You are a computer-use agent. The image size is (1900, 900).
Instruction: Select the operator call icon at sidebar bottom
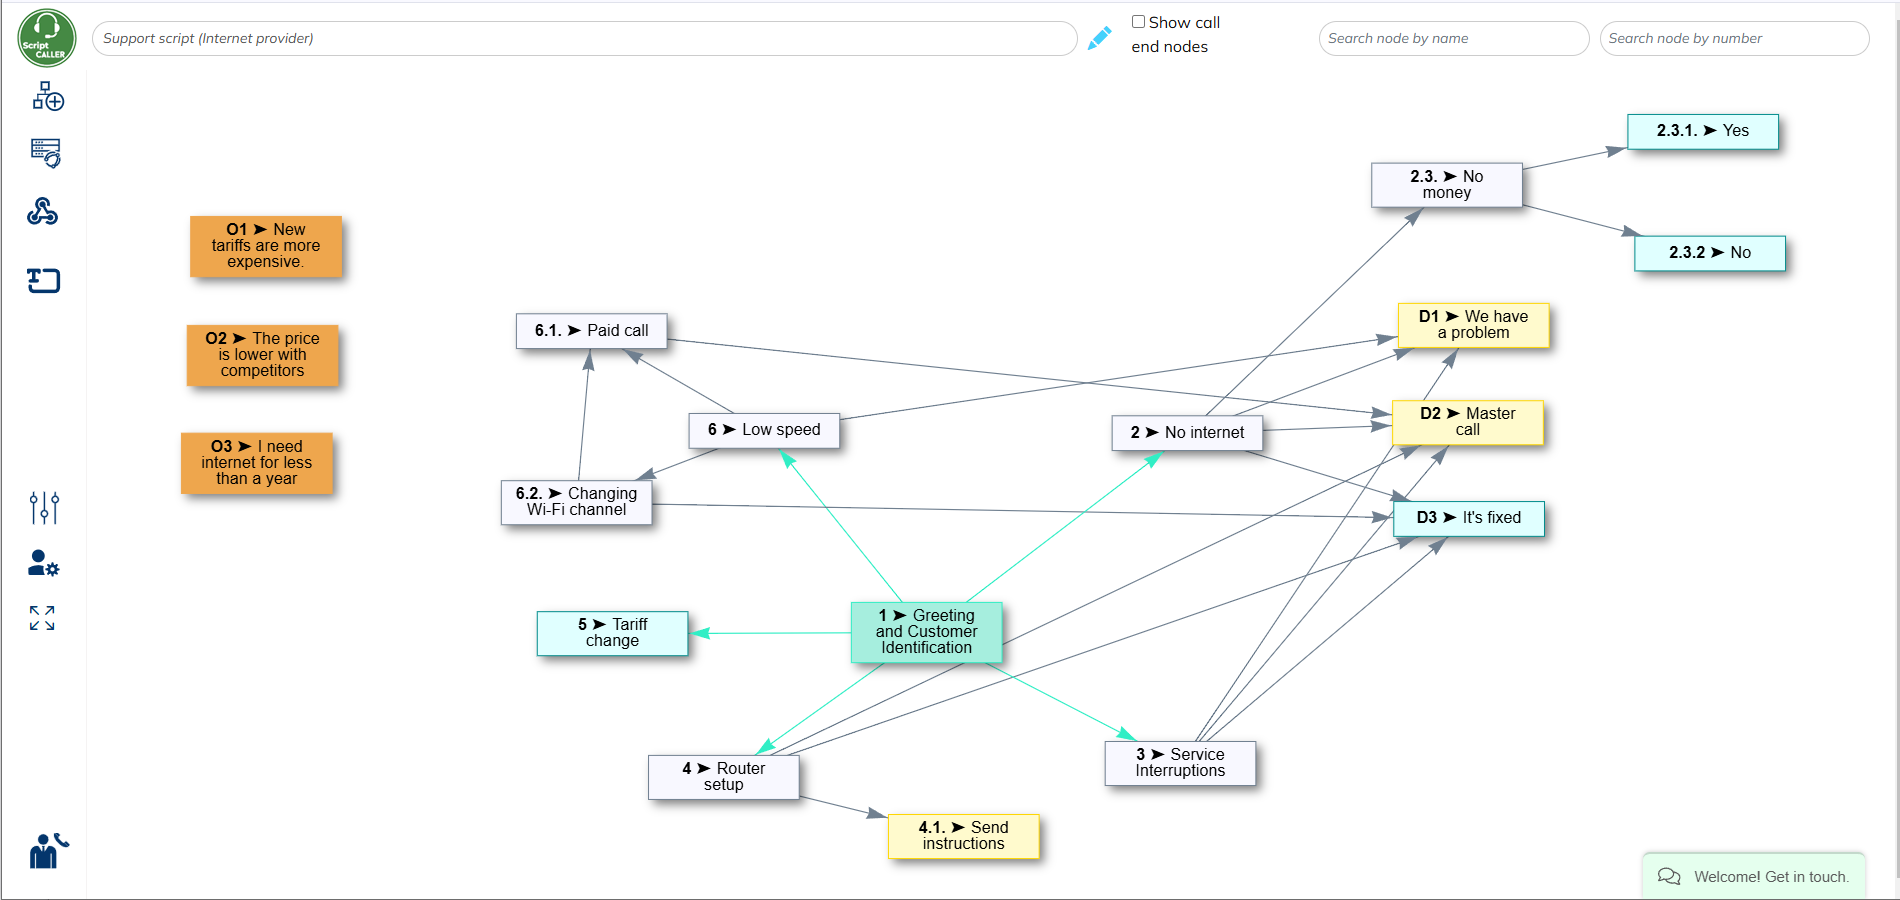click(47, 851)
